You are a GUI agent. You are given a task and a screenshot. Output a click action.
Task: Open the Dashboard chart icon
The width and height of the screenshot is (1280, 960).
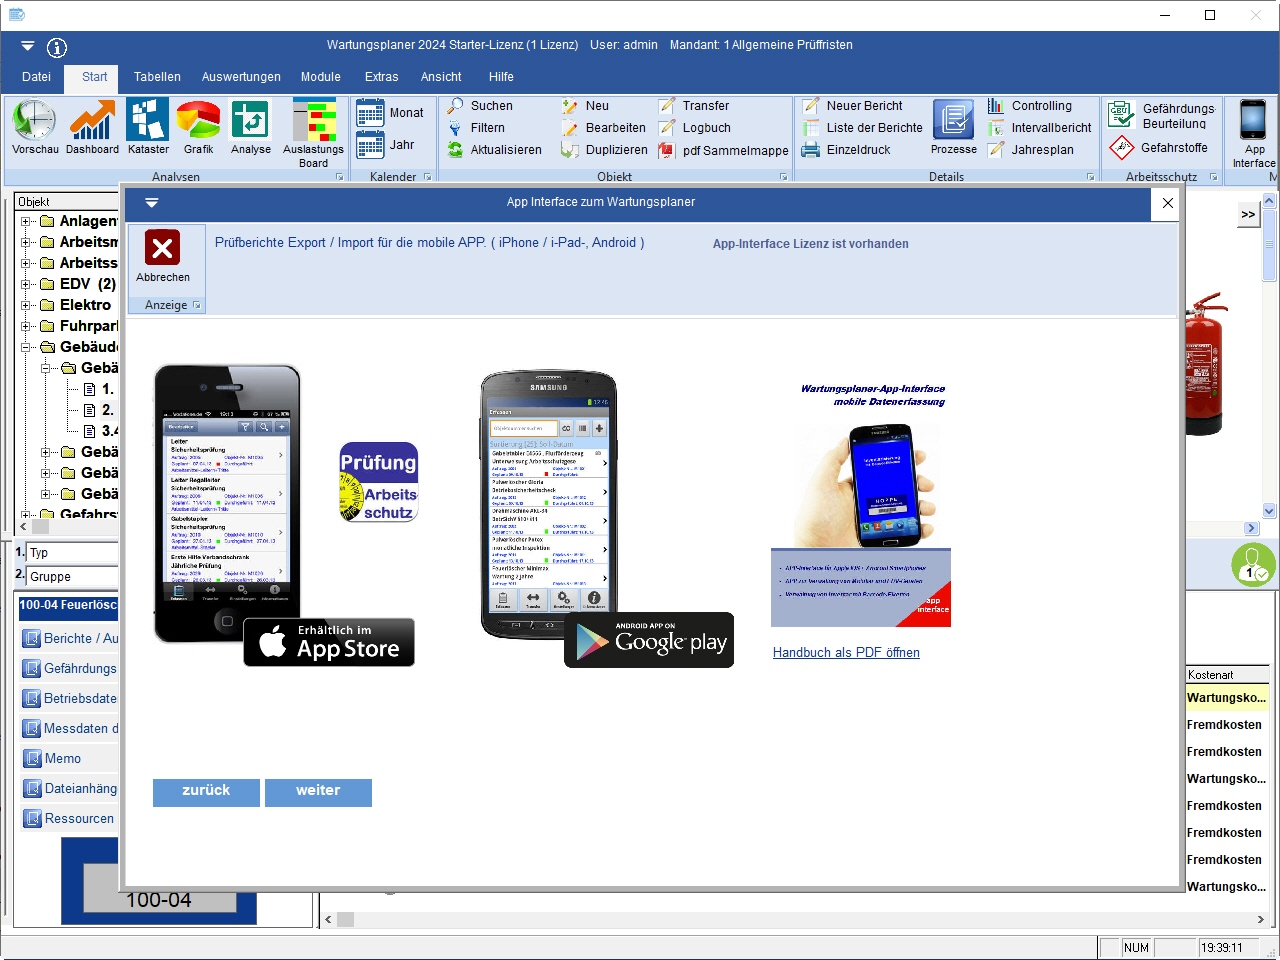(x=92, y=120)
